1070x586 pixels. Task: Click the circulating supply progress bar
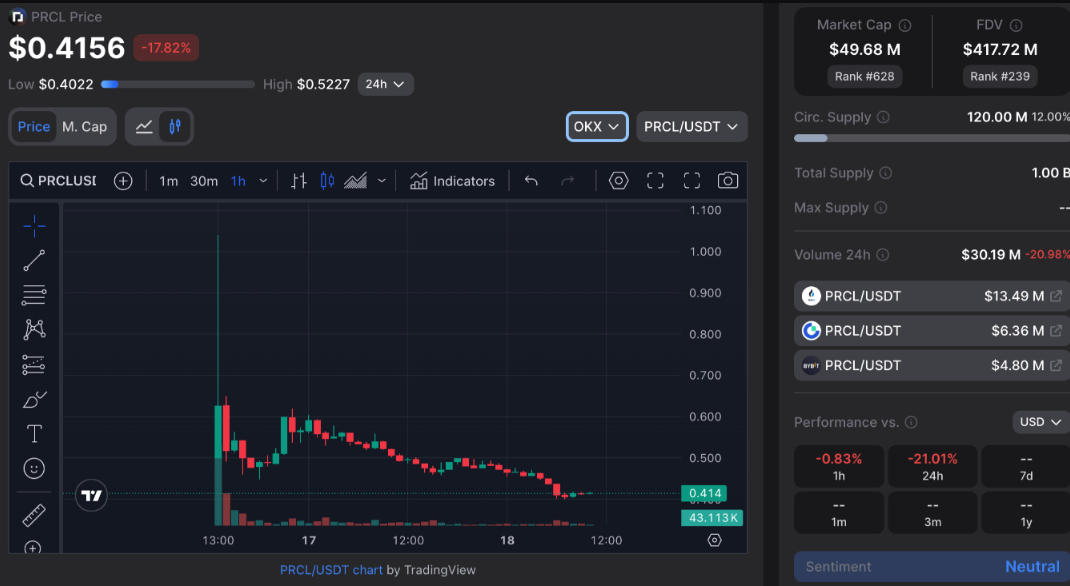pos(931,138)
